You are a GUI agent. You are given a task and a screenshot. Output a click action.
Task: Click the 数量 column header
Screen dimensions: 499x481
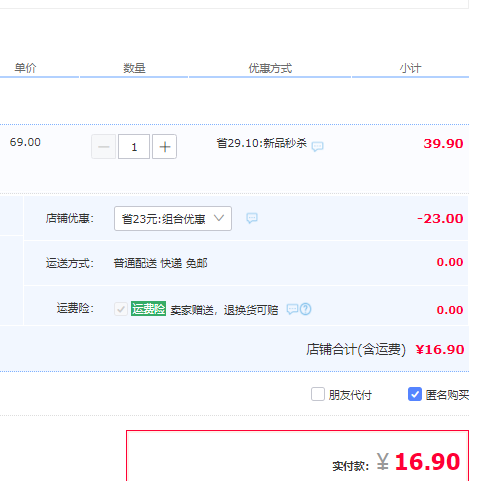coord(134,68)
